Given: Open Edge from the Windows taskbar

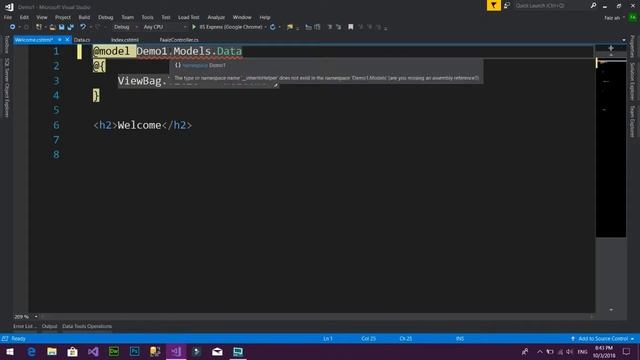Looking at the screenshot, I should point(31,351).
